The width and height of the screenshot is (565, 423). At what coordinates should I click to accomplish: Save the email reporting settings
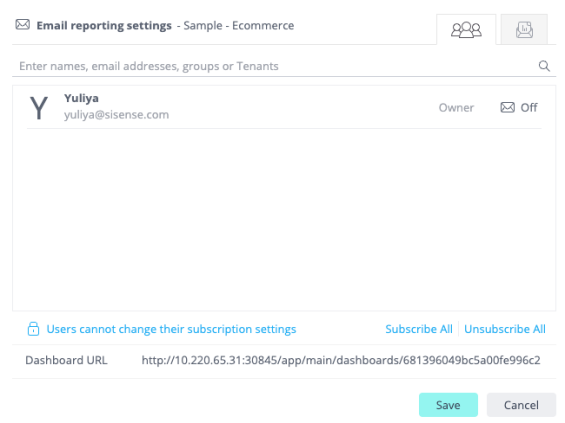click(x=448, y=405)
